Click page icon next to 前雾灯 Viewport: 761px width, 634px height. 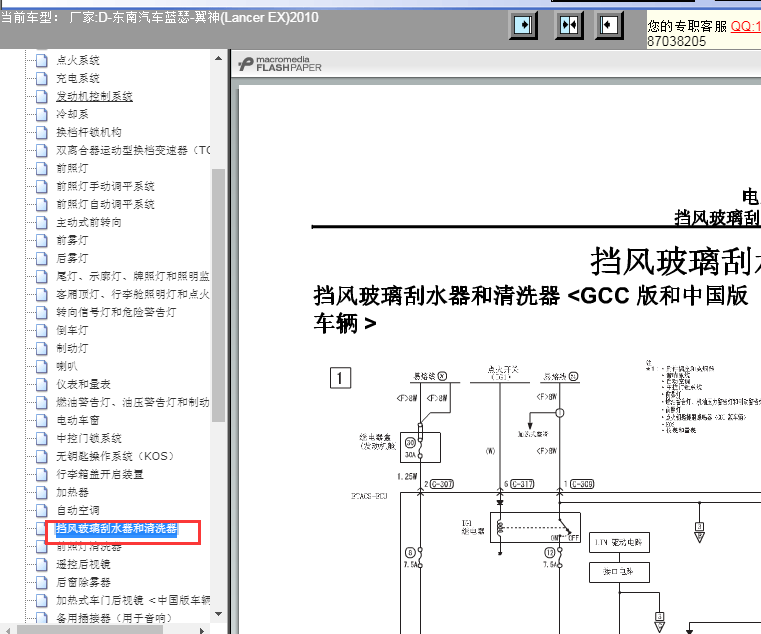(42, 240)
